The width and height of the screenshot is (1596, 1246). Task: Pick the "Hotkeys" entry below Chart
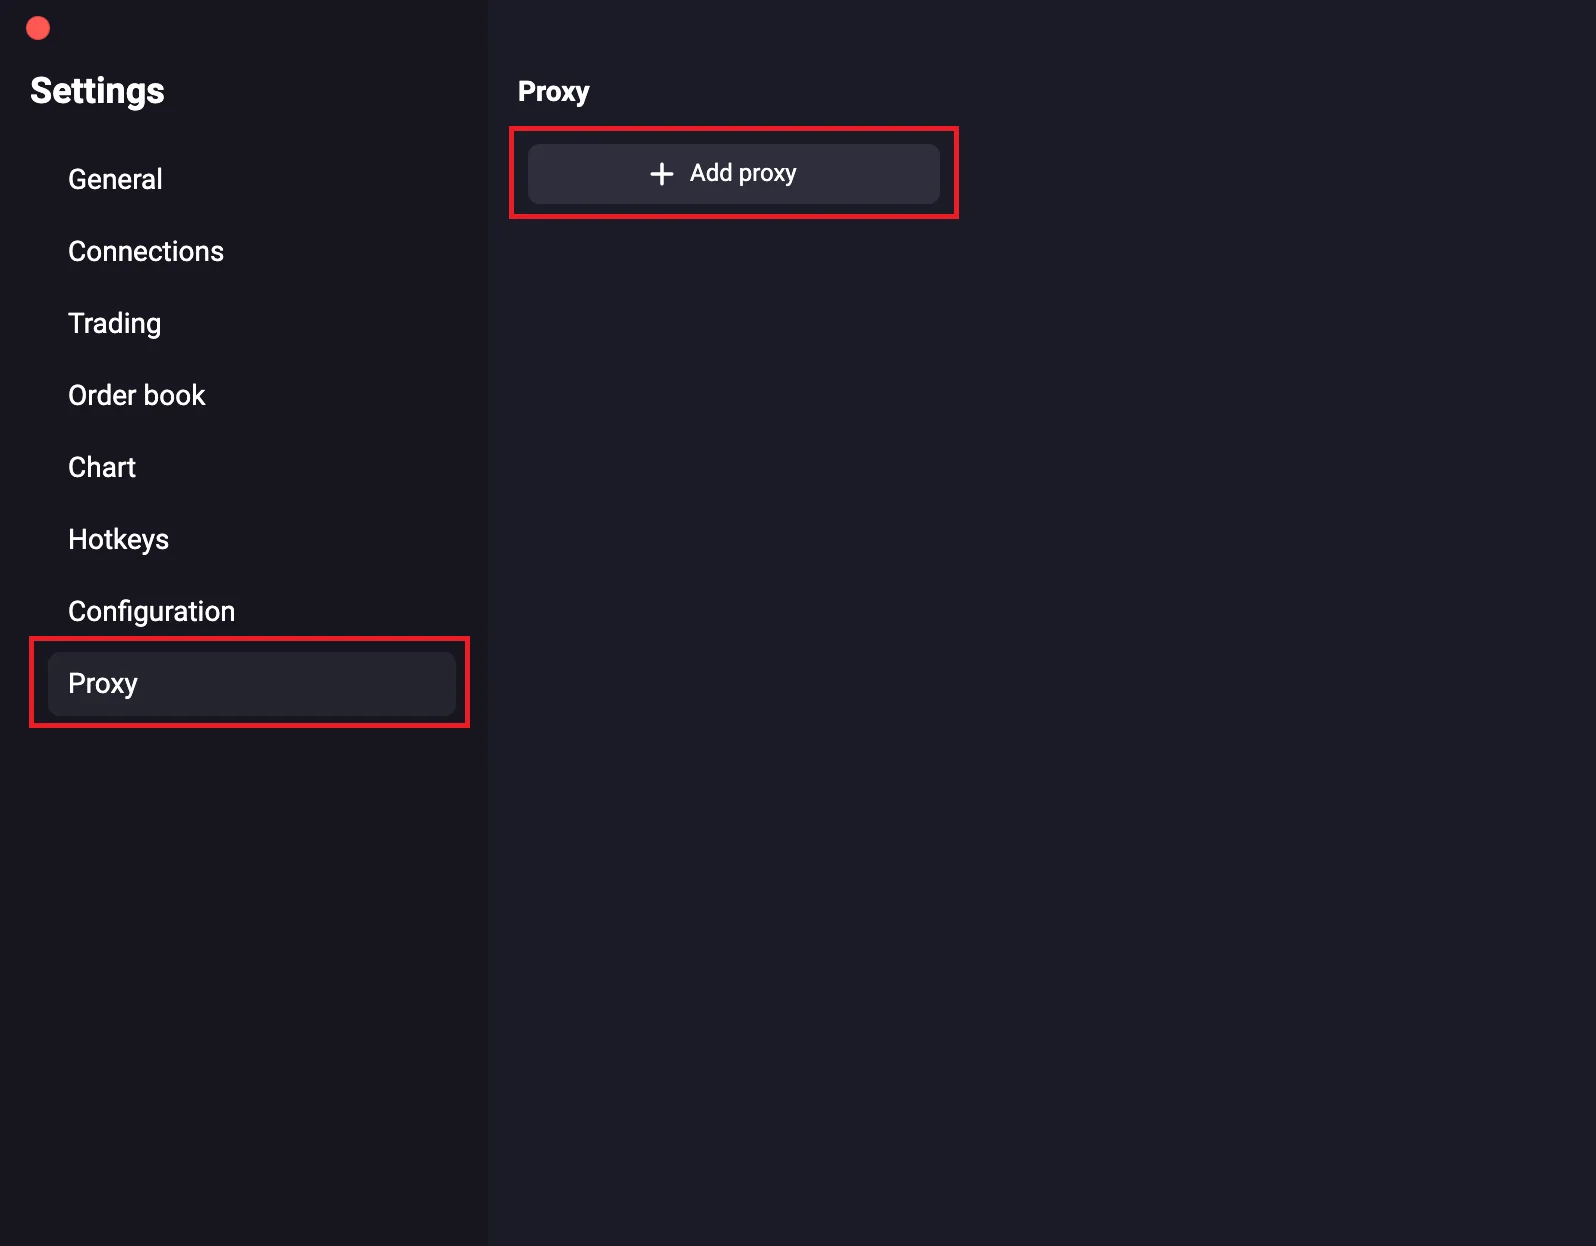[118, 540]
